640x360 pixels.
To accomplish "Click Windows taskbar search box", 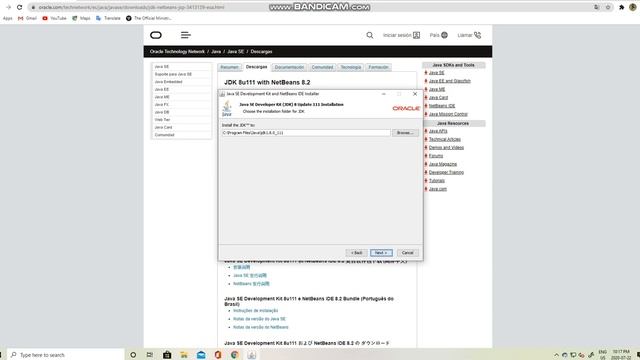I will pos(66,355).
